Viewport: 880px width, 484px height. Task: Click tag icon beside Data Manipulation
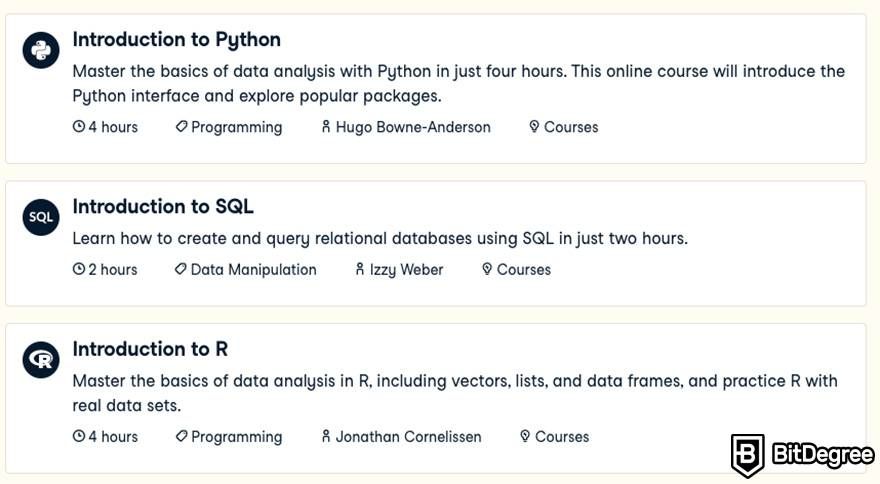click(x=180, y=270)
